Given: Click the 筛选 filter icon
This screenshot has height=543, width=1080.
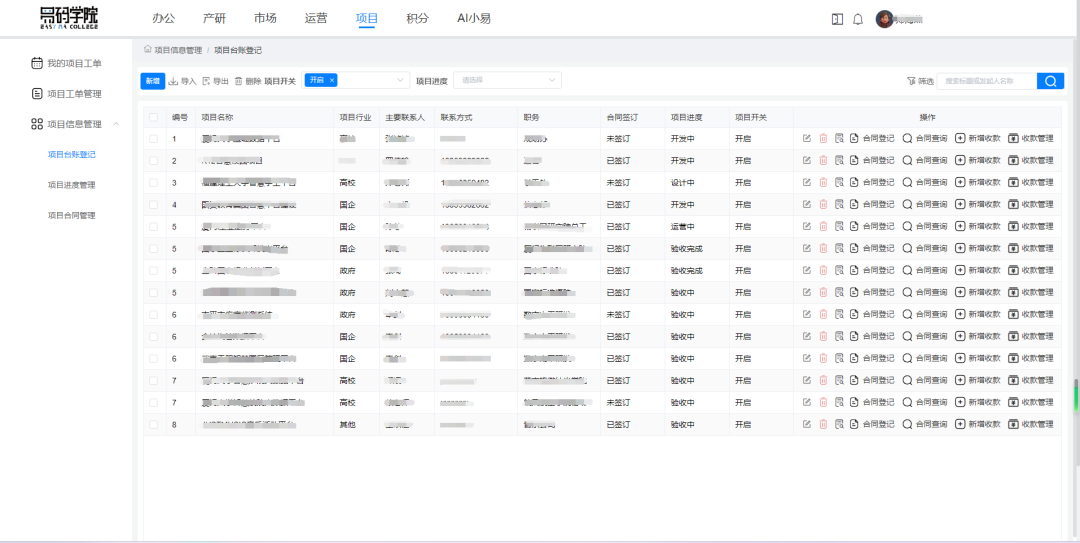Looking at the screenshot, I should 911,81.
